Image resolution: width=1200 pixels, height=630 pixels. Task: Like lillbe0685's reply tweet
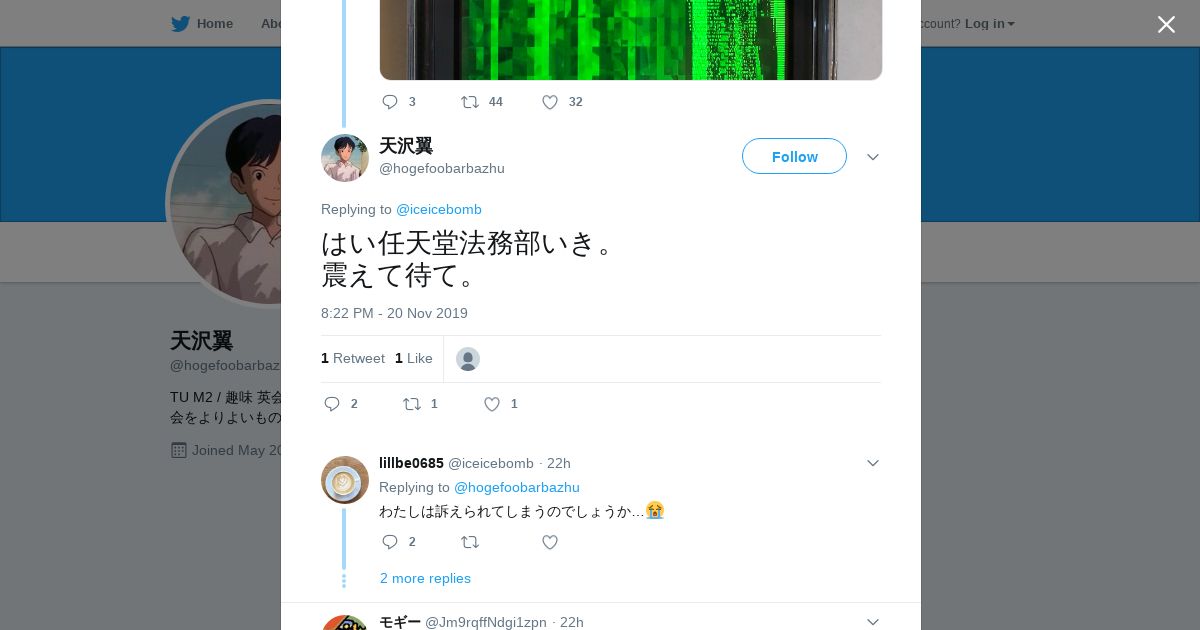click(550, 542)
